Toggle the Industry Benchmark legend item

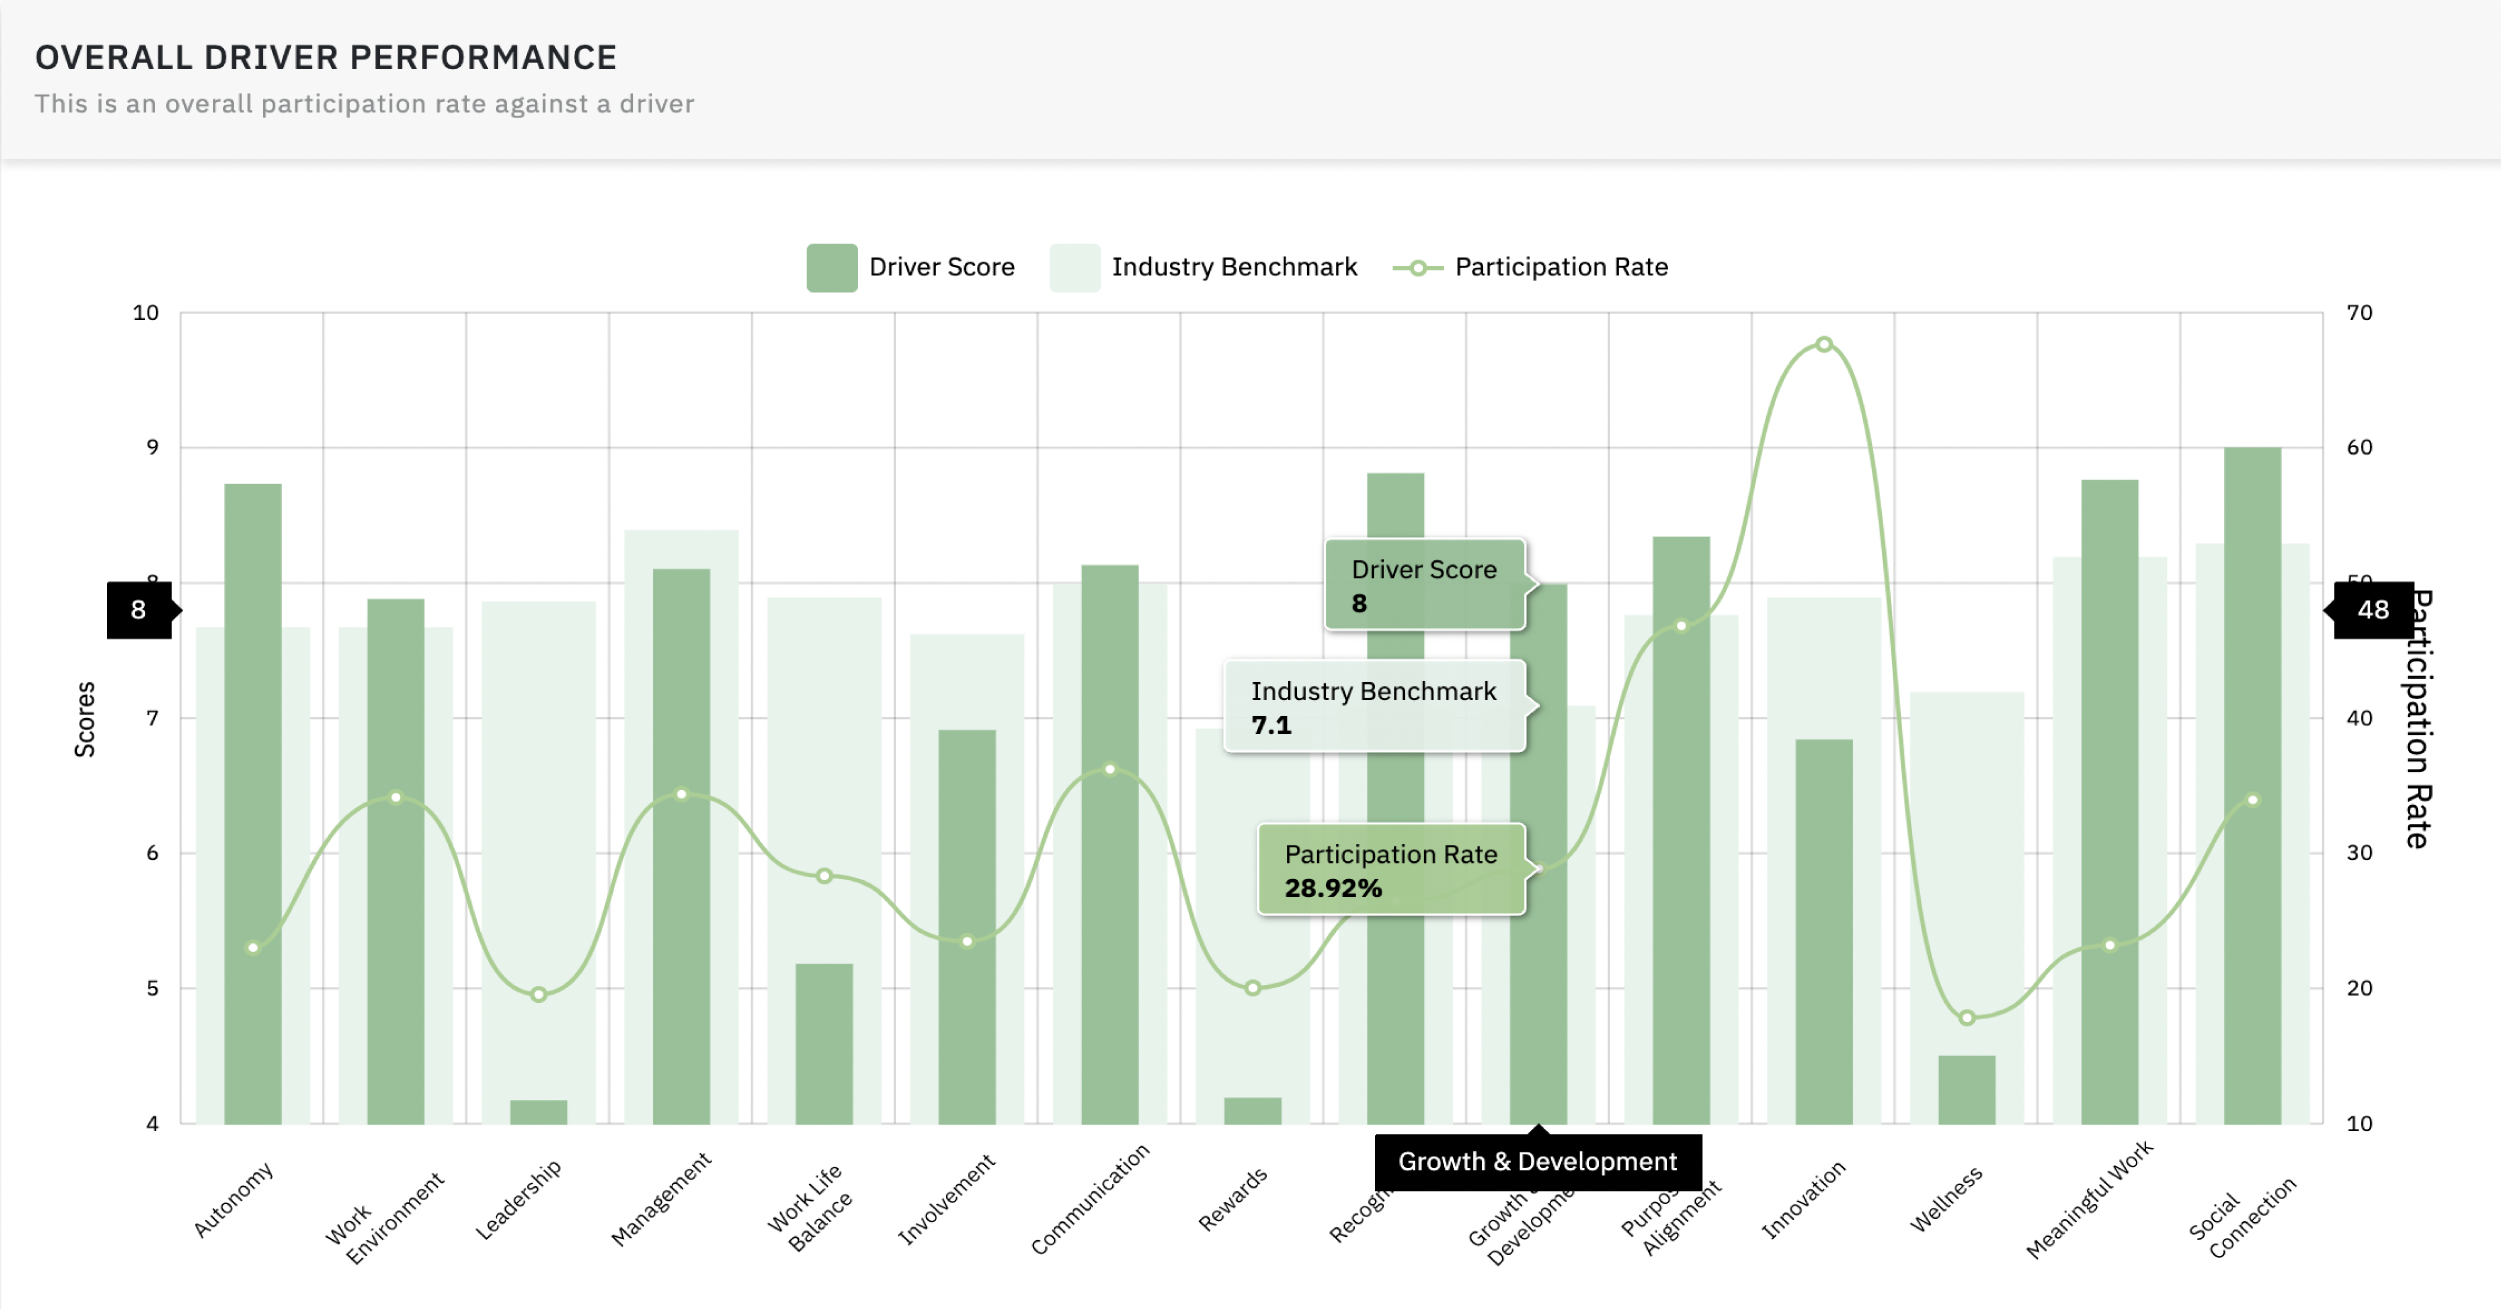coord(1233,267)
